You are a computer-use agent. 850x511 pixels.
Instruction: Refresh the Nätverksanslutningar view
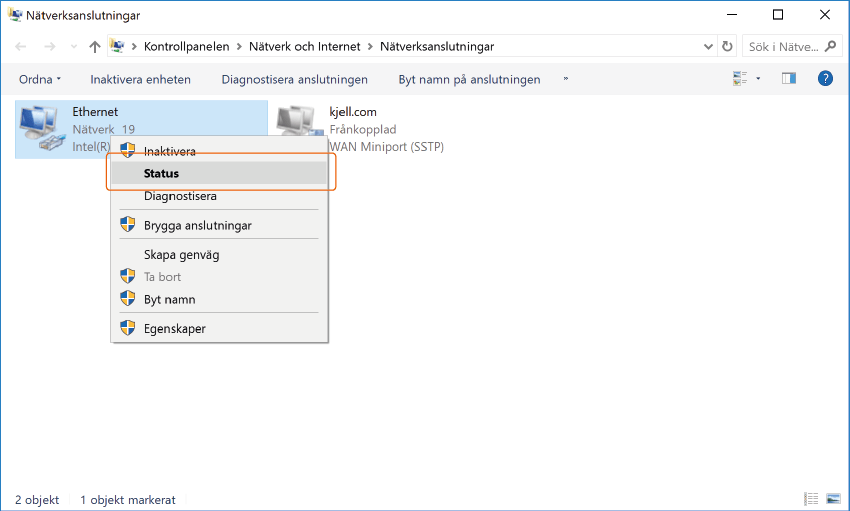[727, 47]
